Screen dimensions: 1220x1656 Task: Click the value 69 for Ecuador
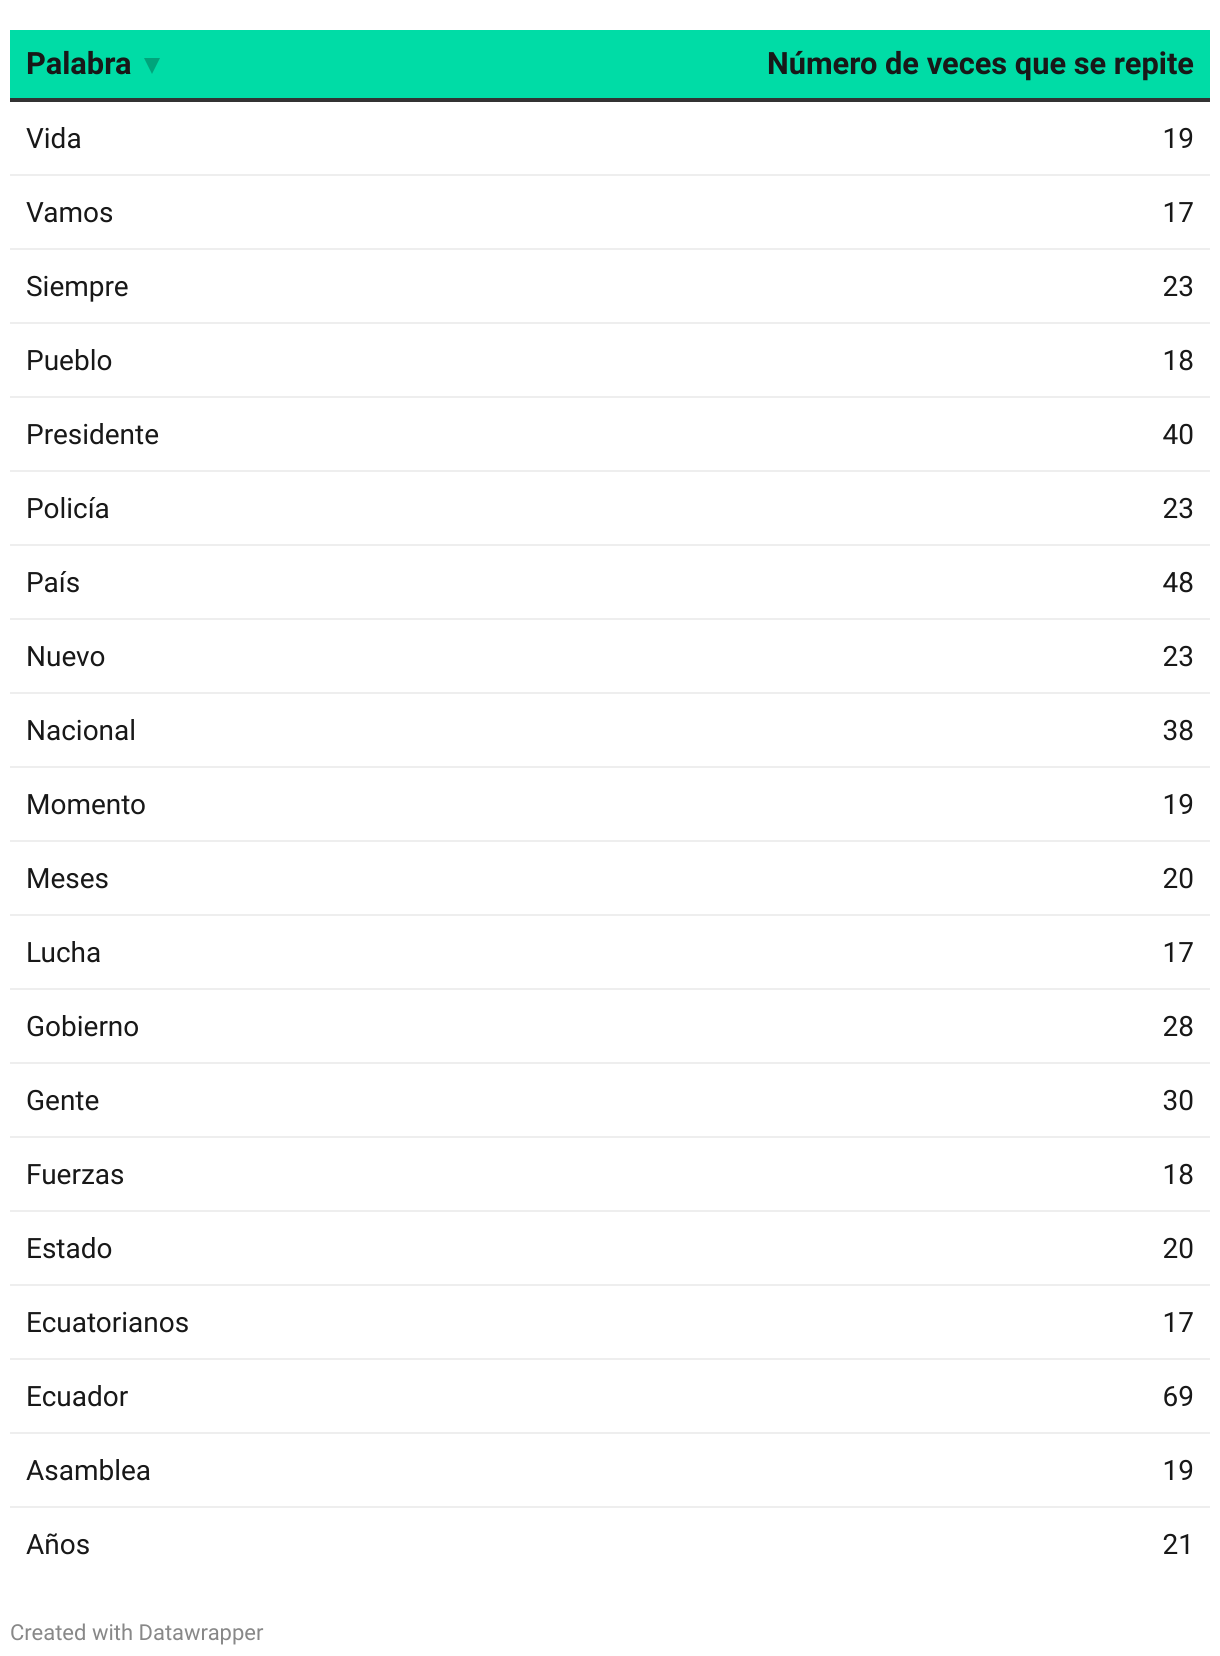tap(1178, 1396)
